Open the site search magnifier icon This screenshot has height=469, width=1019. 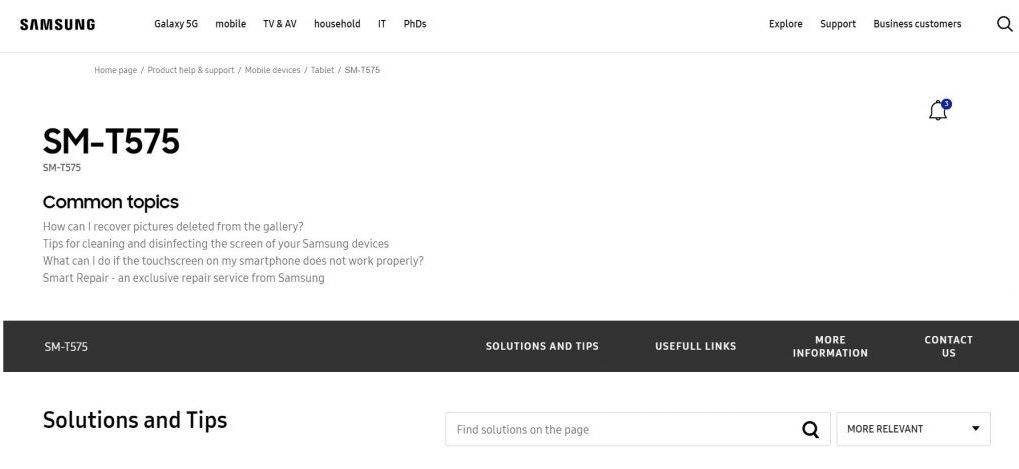[1004, 24]
